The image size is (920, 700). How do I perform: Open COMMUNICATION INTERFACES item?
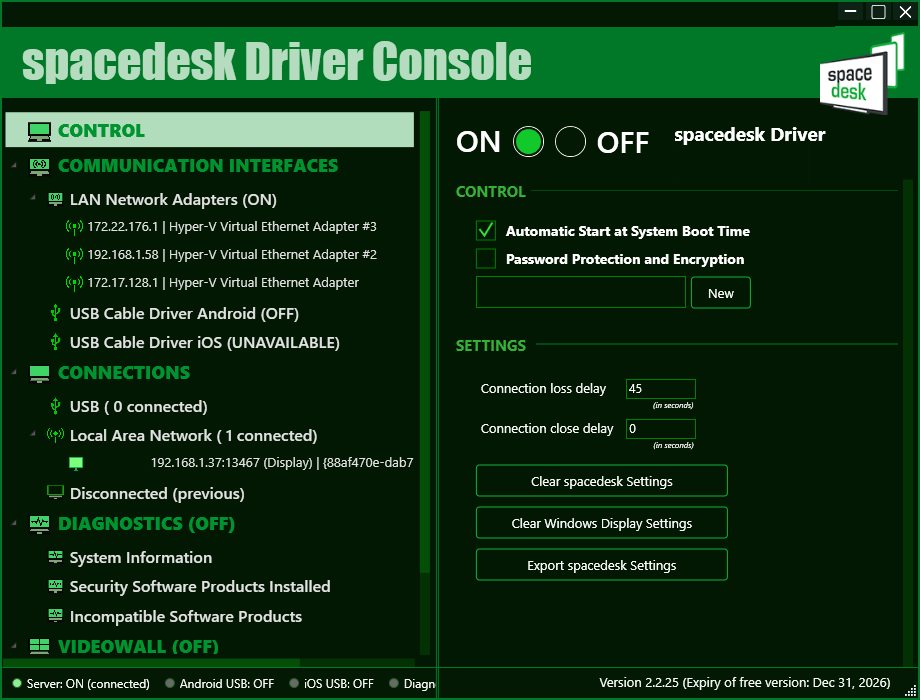[x=198, y=166]
